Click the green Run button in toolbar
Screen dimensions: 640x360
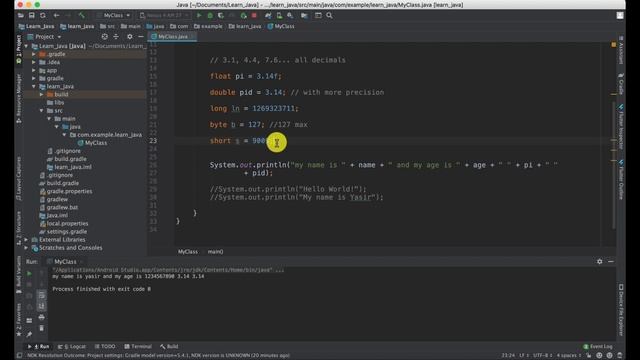[199, 16]
